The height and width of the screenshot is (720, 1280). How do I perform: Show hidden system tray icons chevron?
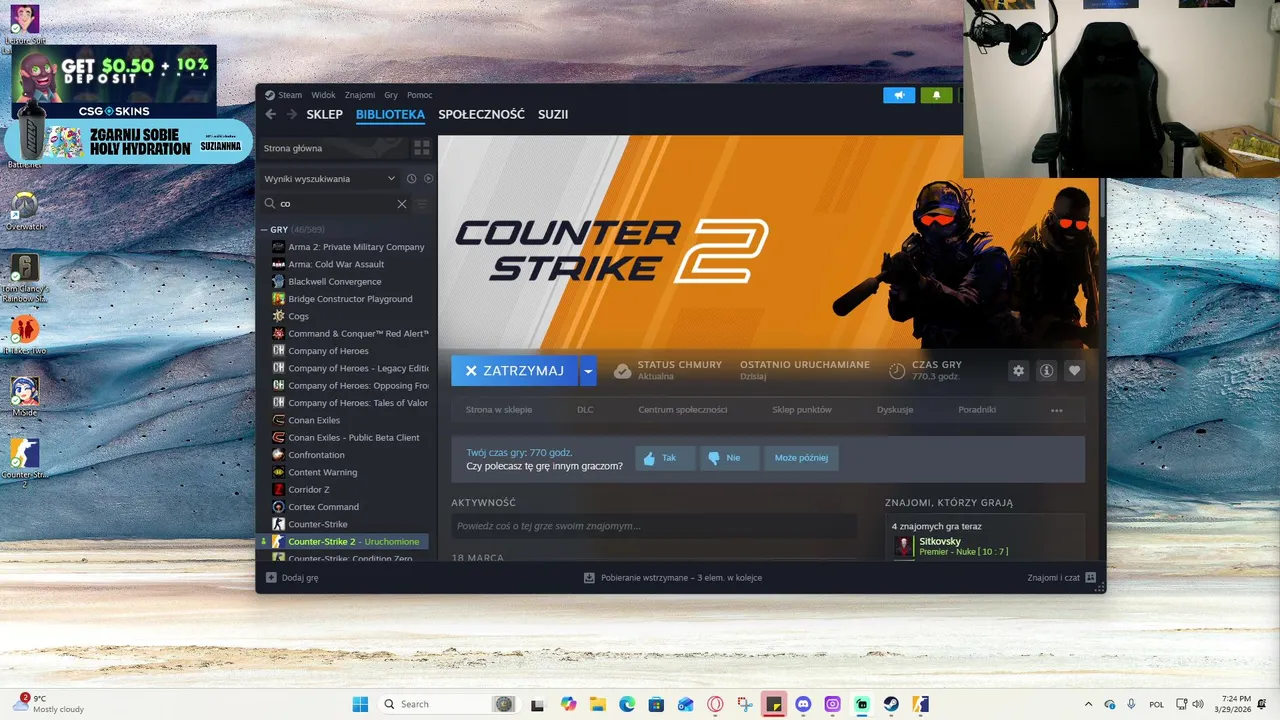1089,704
